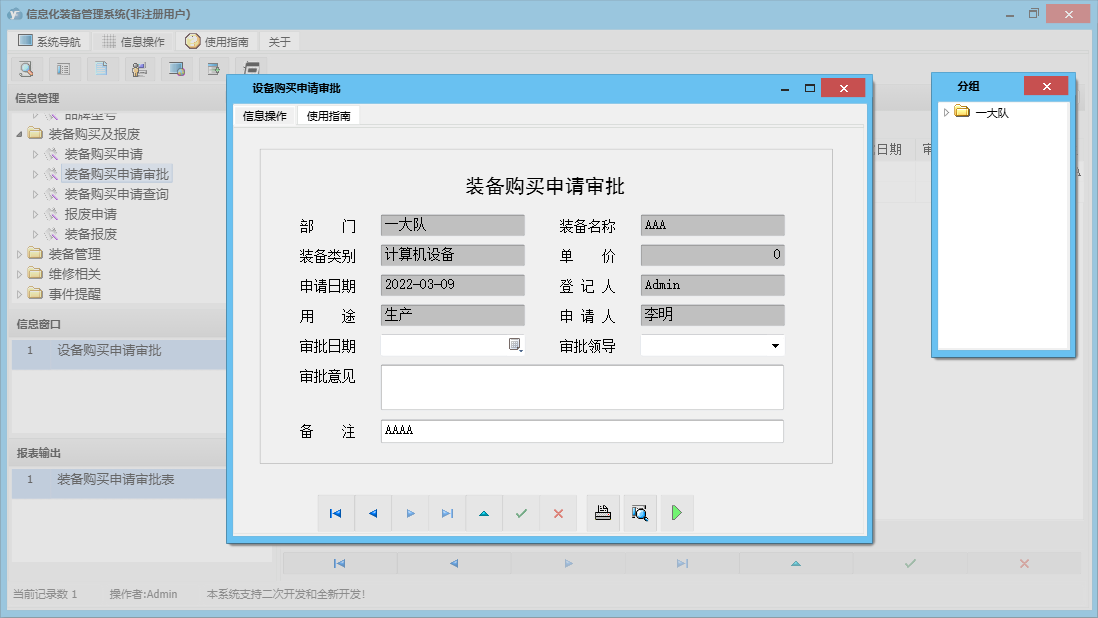Viewport: 1098px width, 618px height.
Task: Click the search magnifier icon in the main toolbar
Action: point(27,69)
